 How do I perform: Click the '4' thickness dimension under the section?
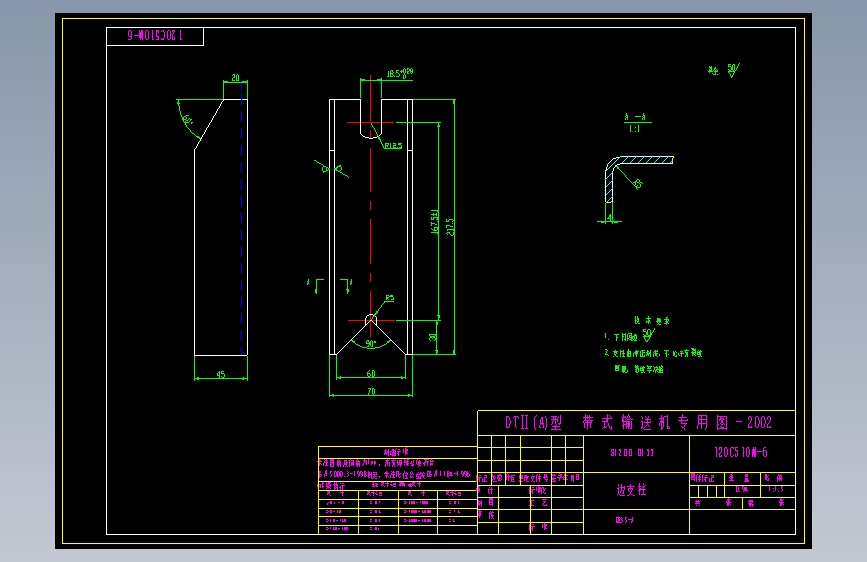pos(609,217)
